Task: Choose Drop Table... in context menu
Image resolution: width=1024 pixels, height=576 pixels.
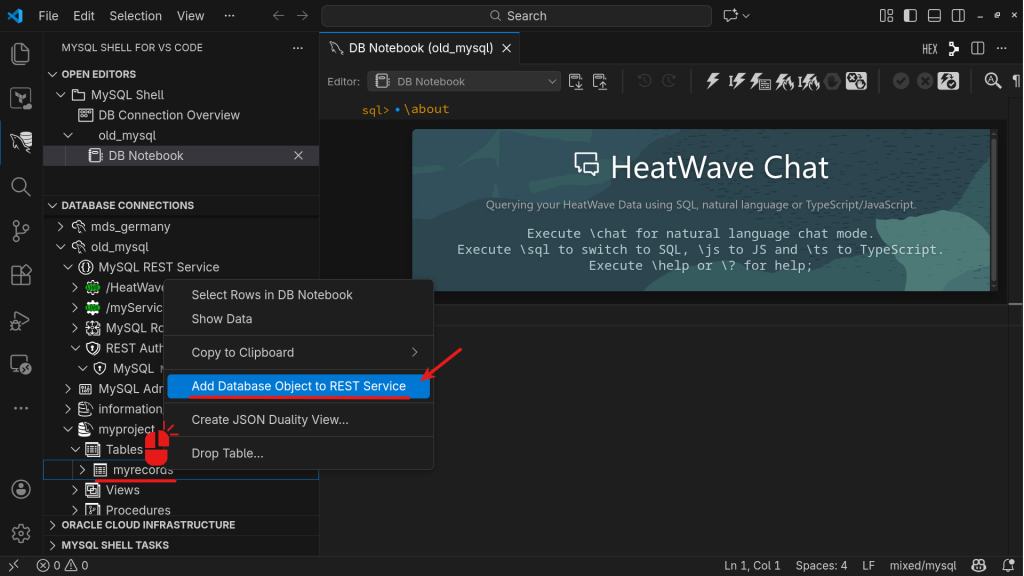Action: (298, 453)
